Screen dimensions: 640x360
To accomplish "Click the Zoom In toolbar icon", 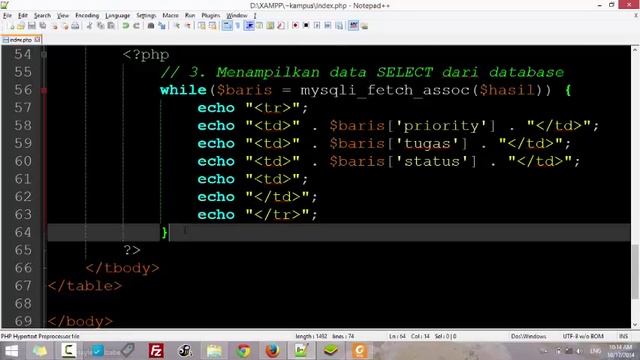I will point(176,26).
